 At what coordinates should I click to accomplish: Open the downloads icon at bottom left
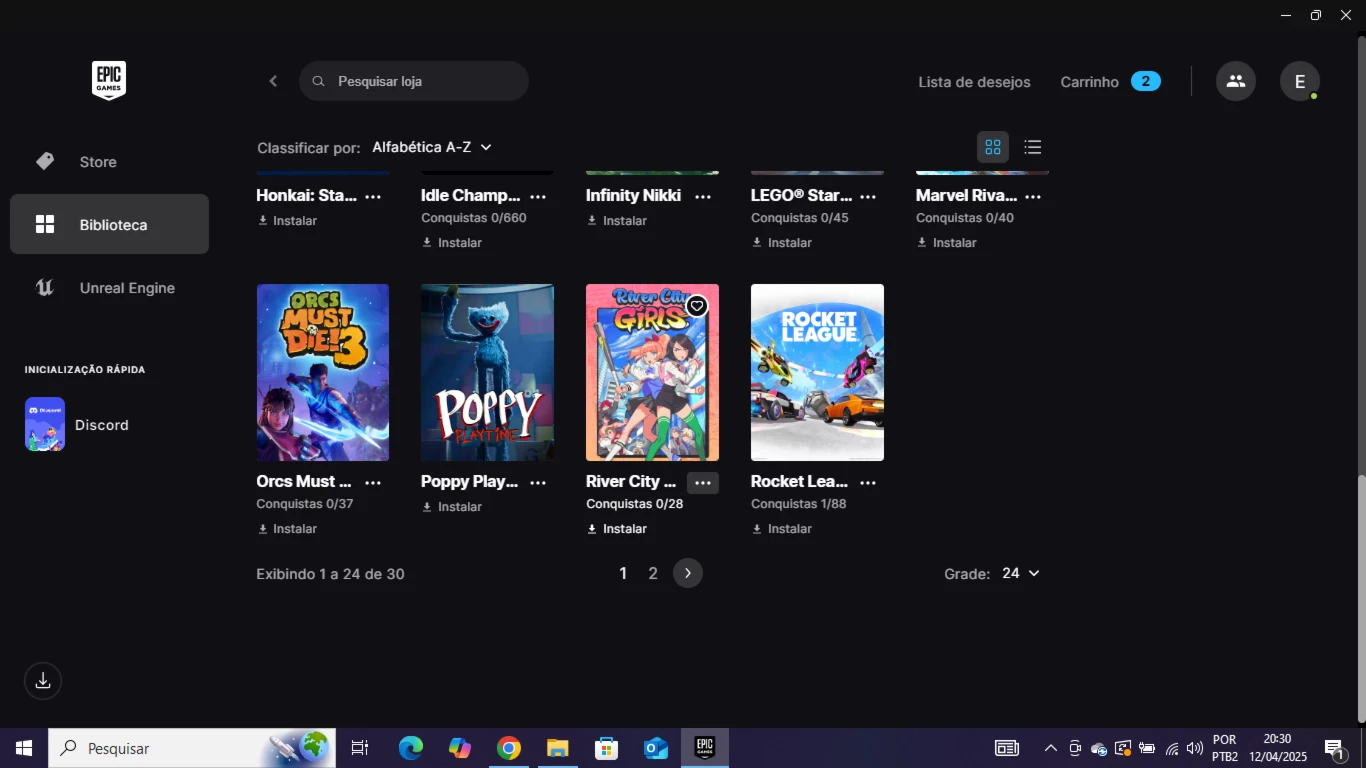(43, 681)
